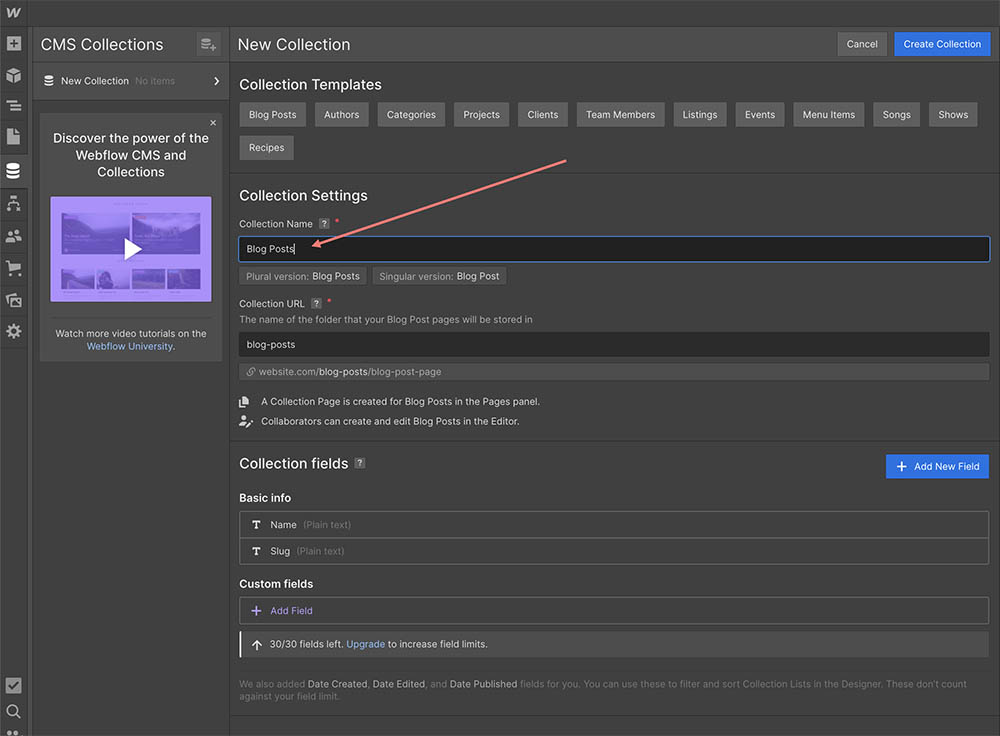Click Add Field under Custom fields
Viewport: 1000px width, 736px height.
(614, 610)
